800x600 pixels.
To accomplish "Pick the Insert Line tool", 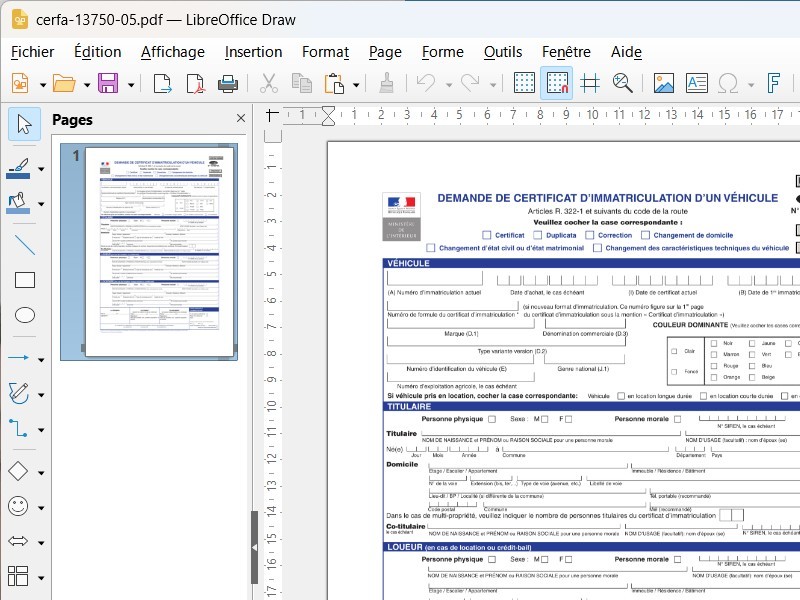I will (x=24, y=244).
